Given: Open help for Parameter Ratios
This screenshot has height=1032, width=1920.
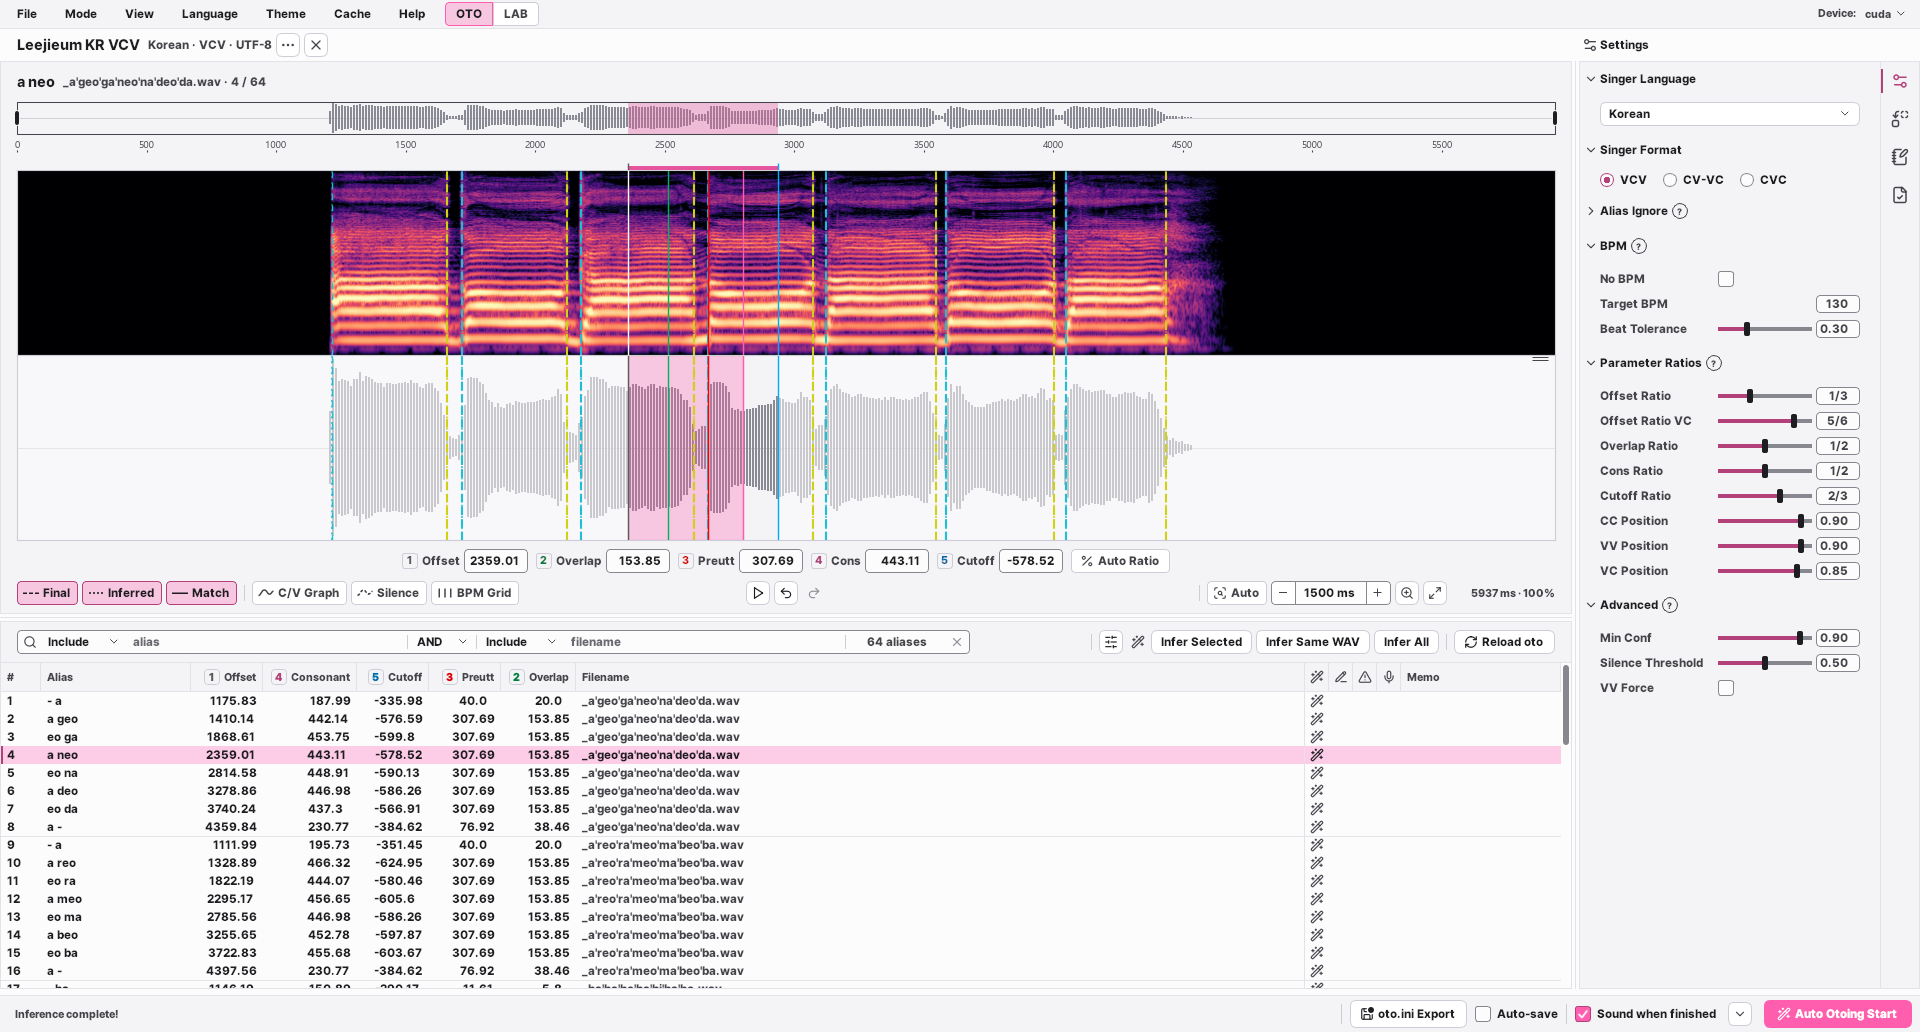Looking at the screenshot, I should click(x=1714, y=363).
